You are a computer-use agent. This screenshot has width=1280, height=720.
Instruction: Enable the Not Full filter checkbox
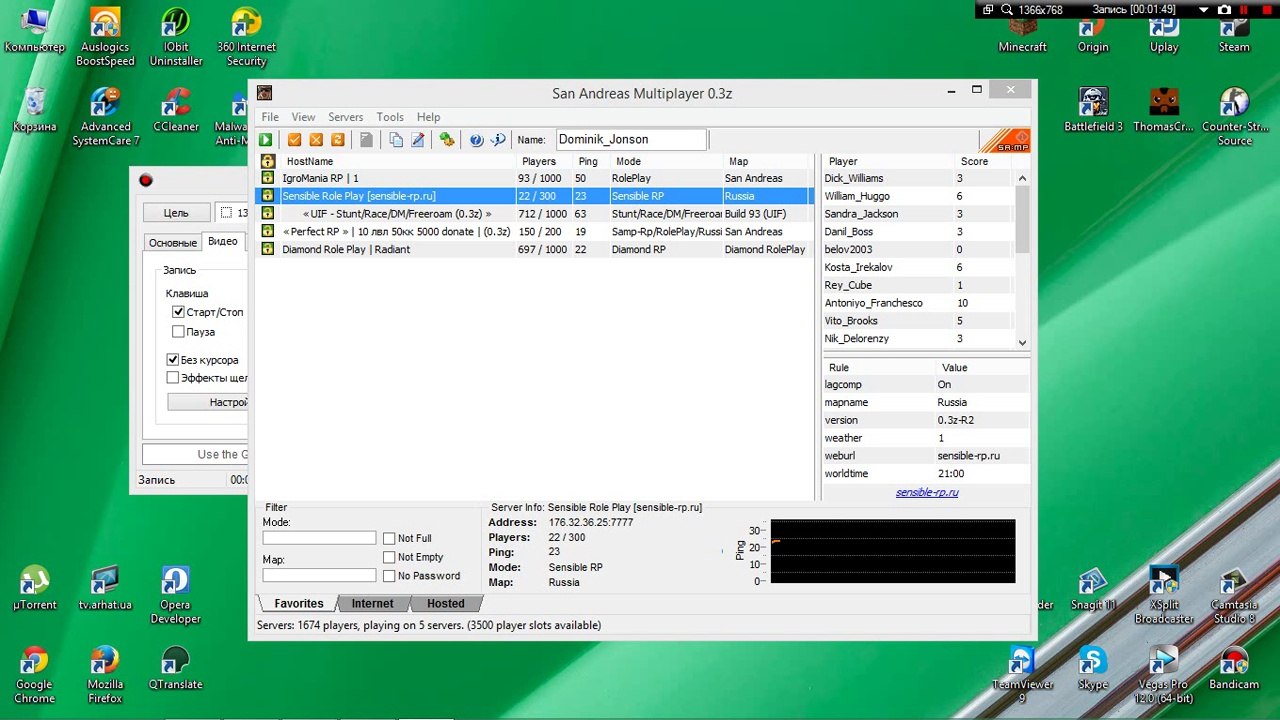[x=389, y=539]
